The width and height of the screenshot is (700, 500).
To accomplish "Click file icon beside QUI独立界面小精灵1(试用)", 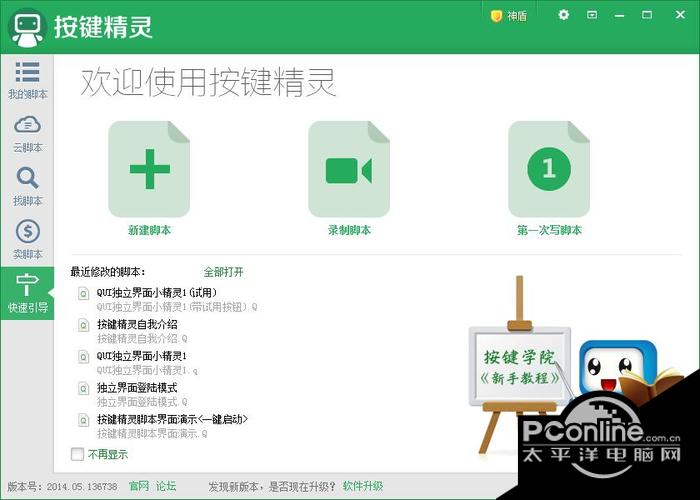I will point(83,293).
